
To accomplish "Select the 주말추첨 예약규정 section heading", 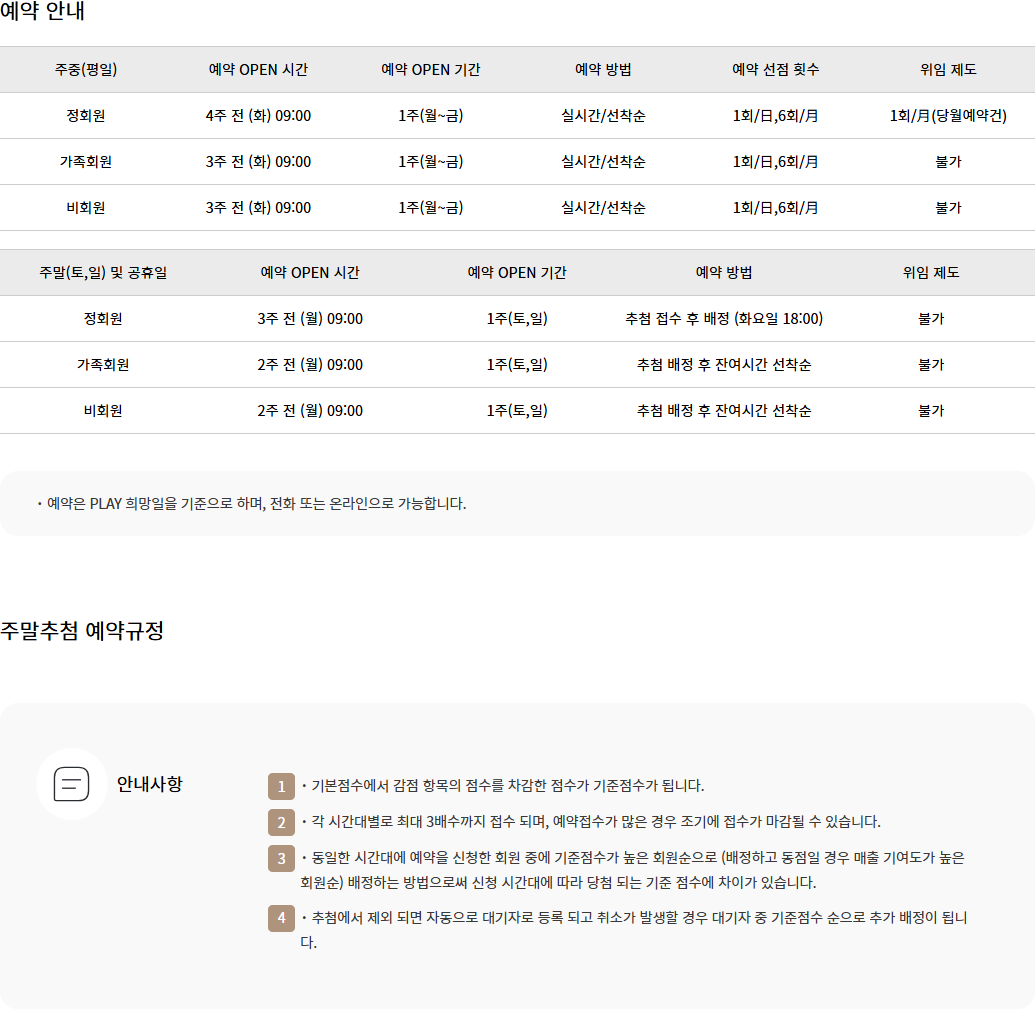I will coord(82,631).
